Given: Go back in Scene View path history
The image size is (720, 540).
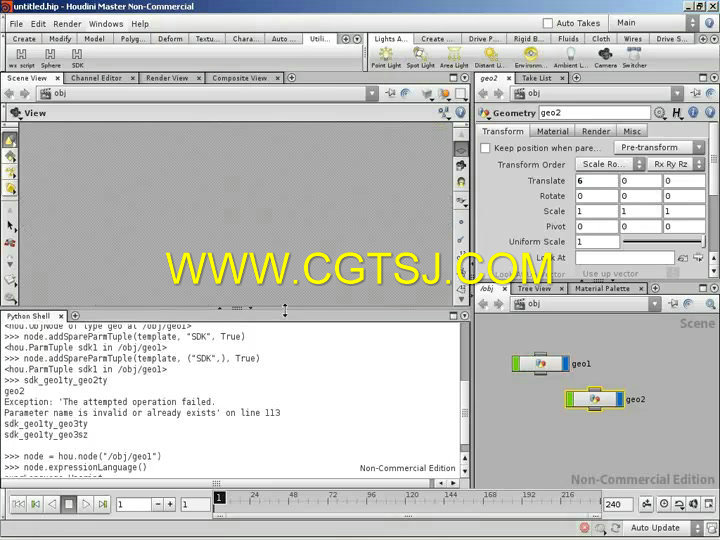Looking at the screenshot, I should (9, 94).
